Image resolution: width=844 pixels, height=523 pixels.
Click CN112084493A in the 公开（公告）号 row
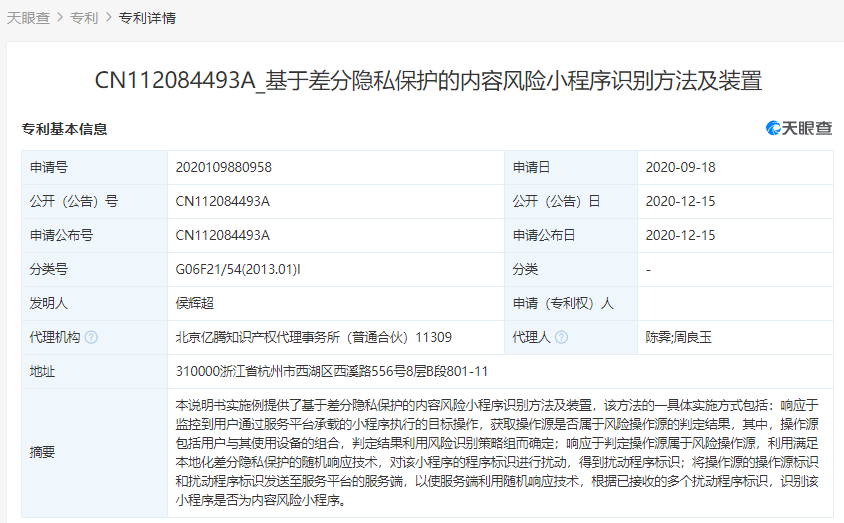point(222,201)
